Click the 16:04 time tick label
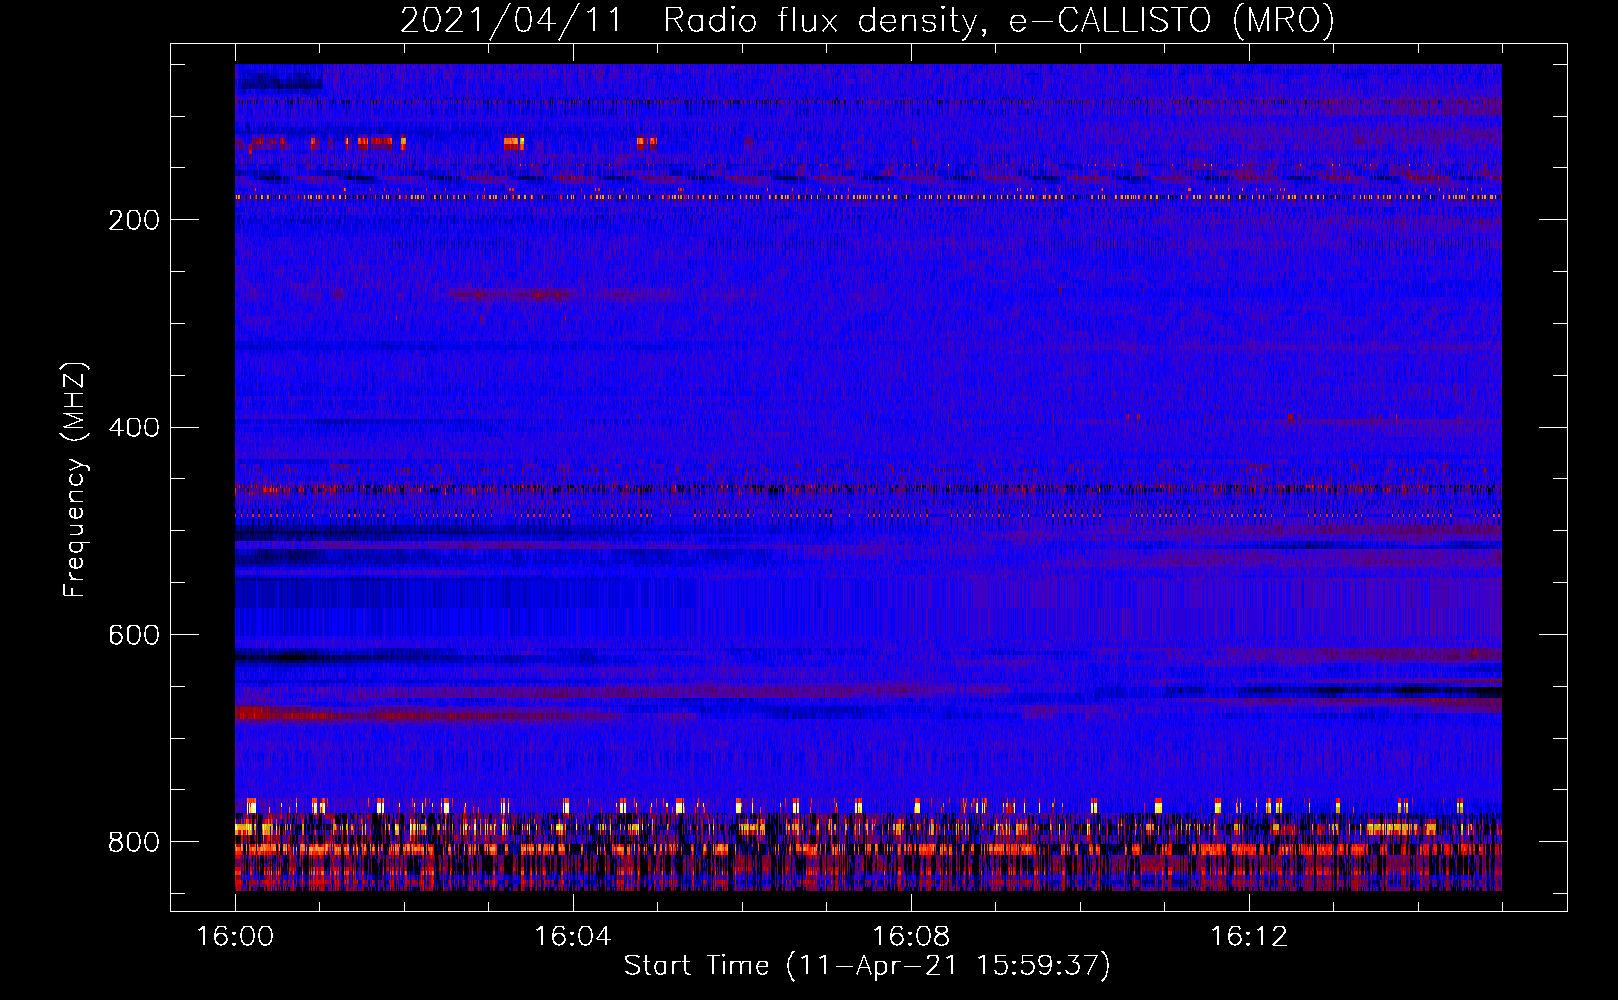 click(x=573, y=937)
